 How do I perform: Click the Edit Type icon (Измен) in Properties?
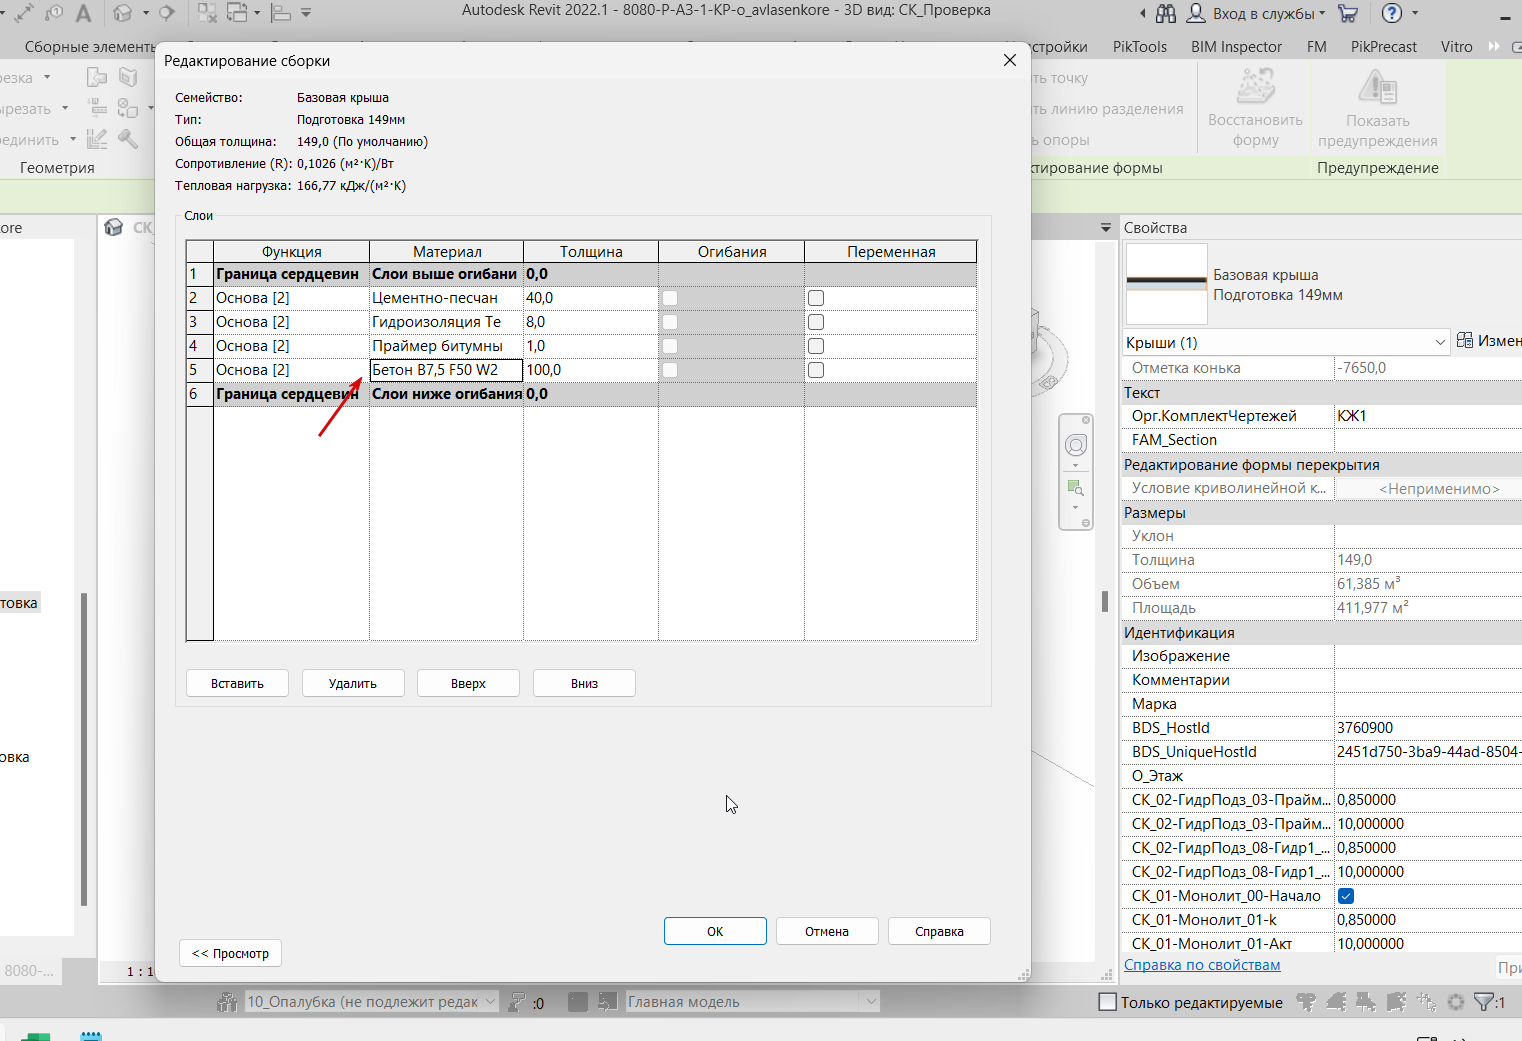click(x=1465, y=341)
